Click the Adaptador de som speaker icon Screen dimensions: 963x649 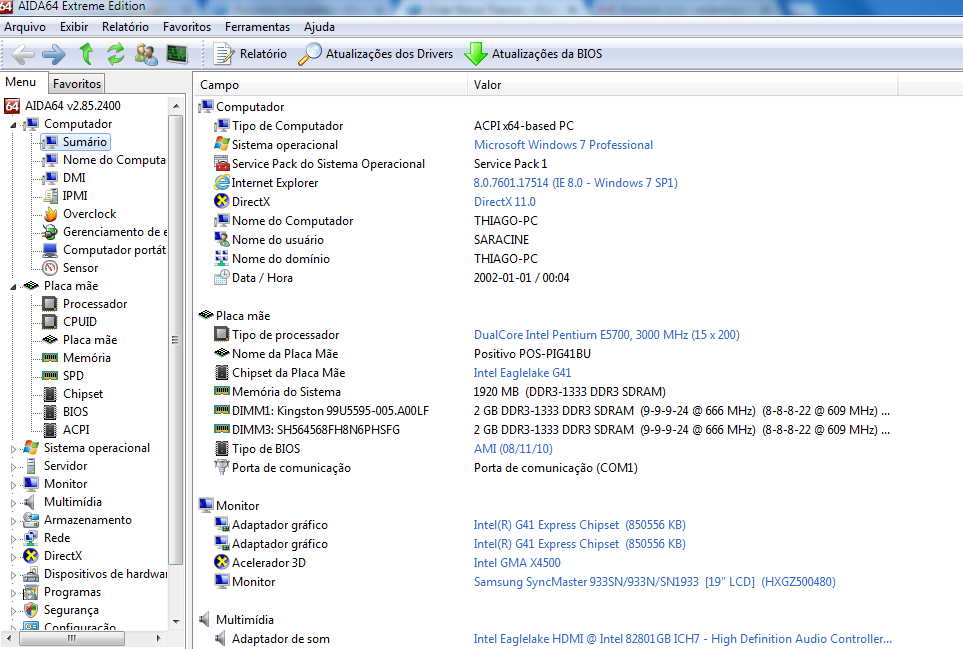220,639
